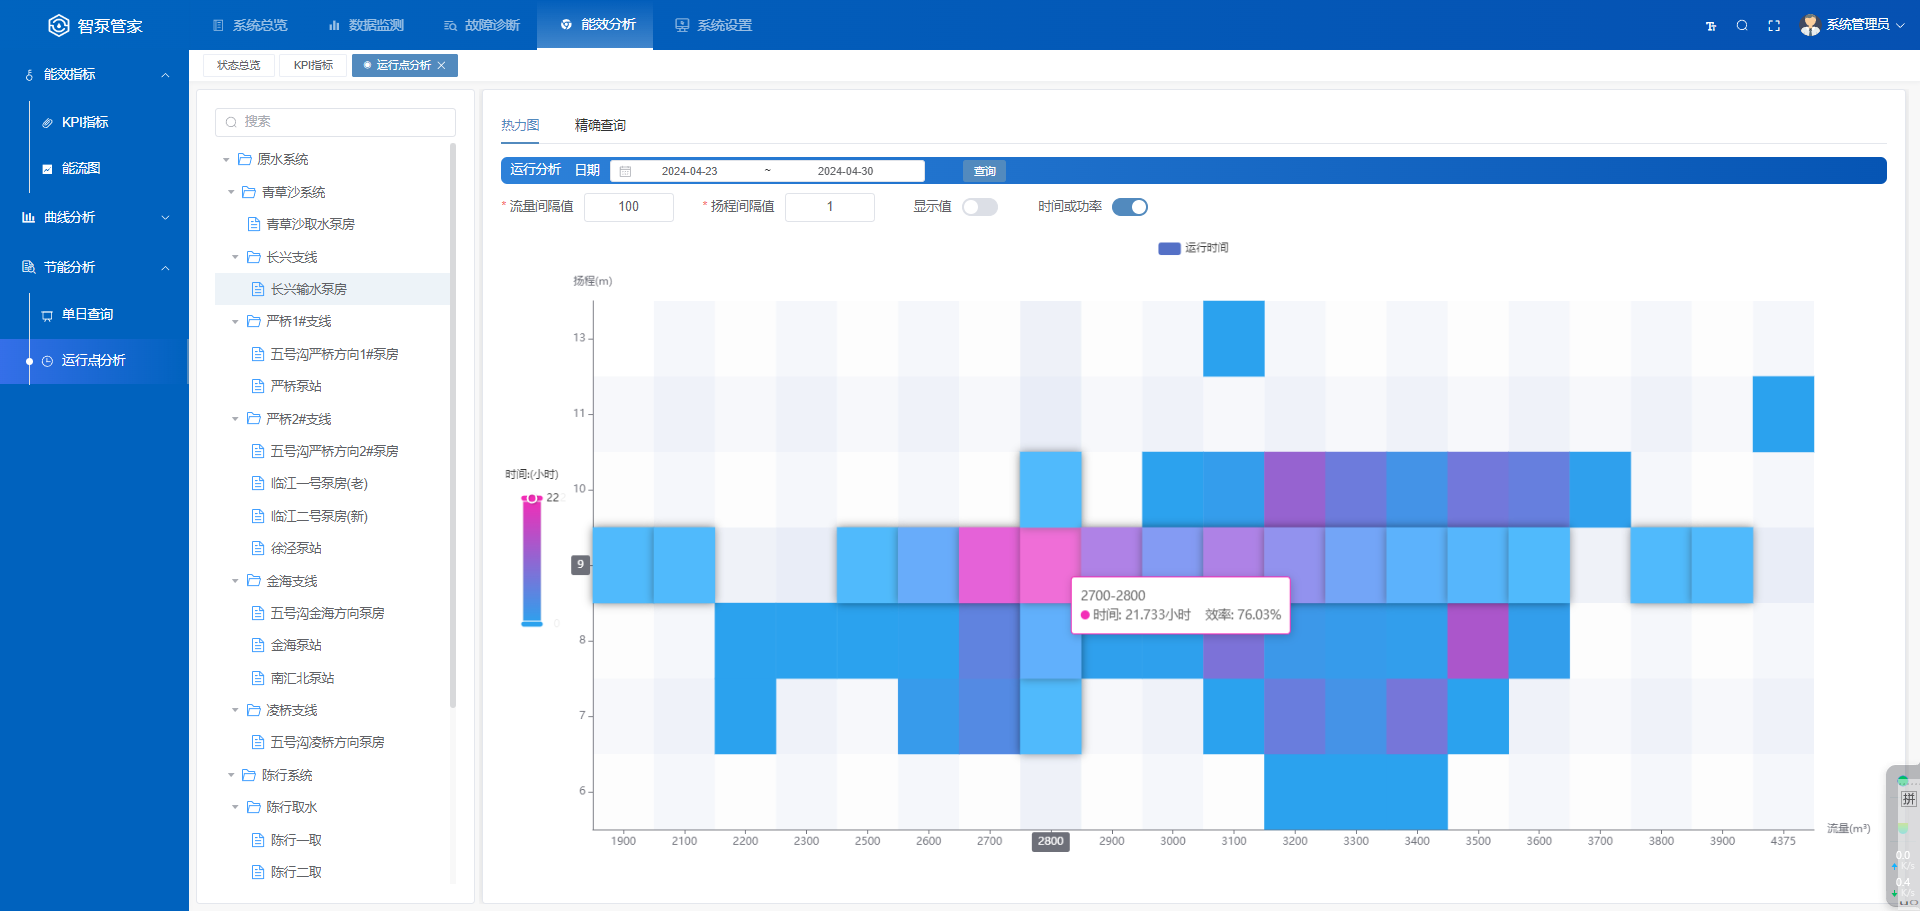
Task: Open the 故障诊断 top menu
Action: pyautogui.click(x=482, y=25)
